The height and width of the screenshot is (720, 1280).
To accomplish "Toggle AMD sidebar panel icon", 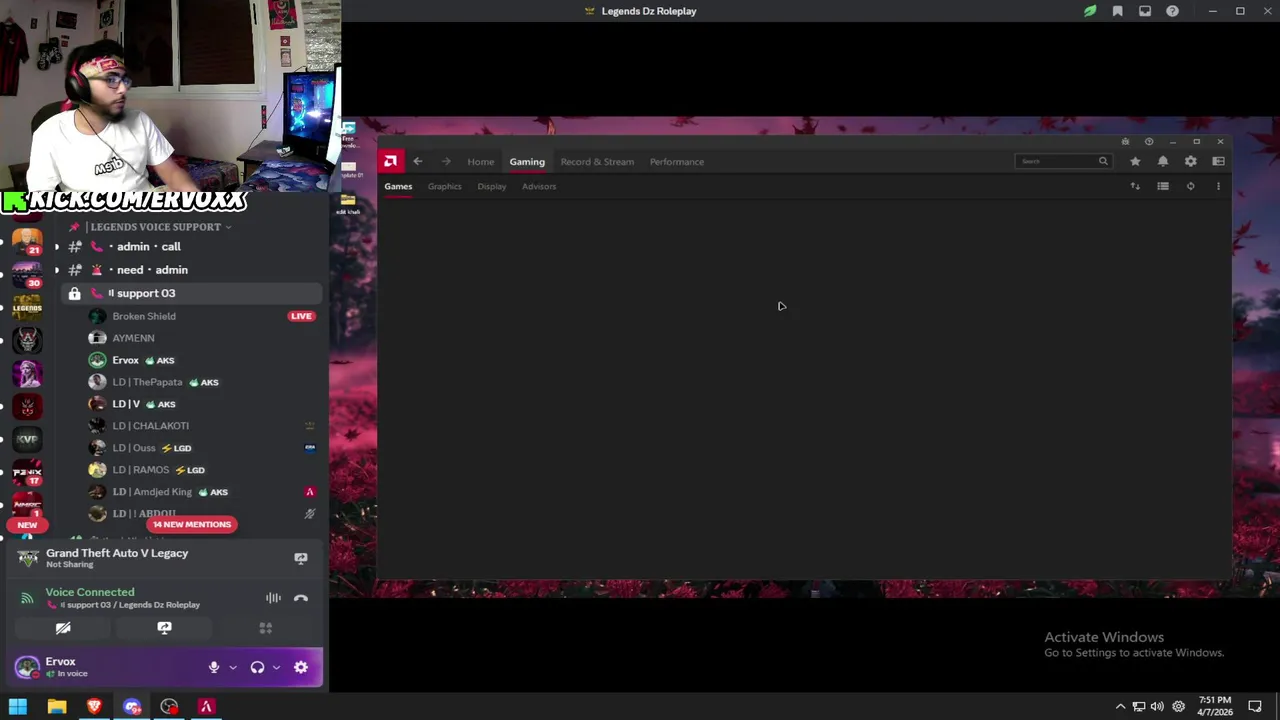I will coord(1218,161).
